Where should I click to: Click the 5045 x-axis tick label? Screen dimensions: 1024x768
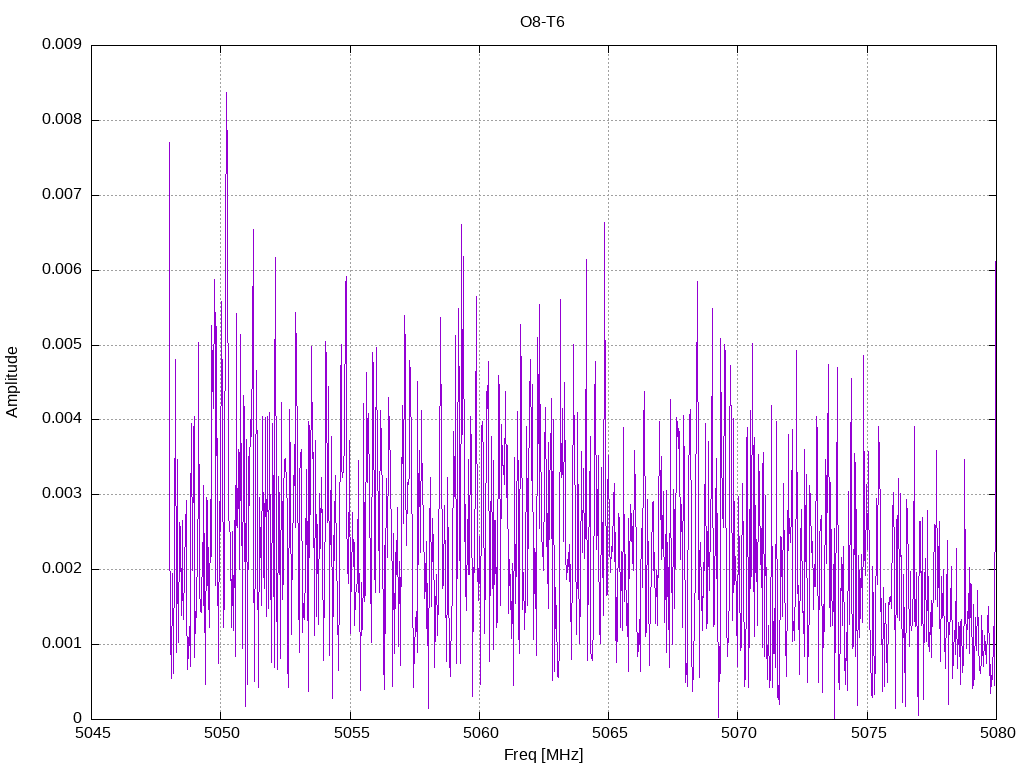click(93, 733)
